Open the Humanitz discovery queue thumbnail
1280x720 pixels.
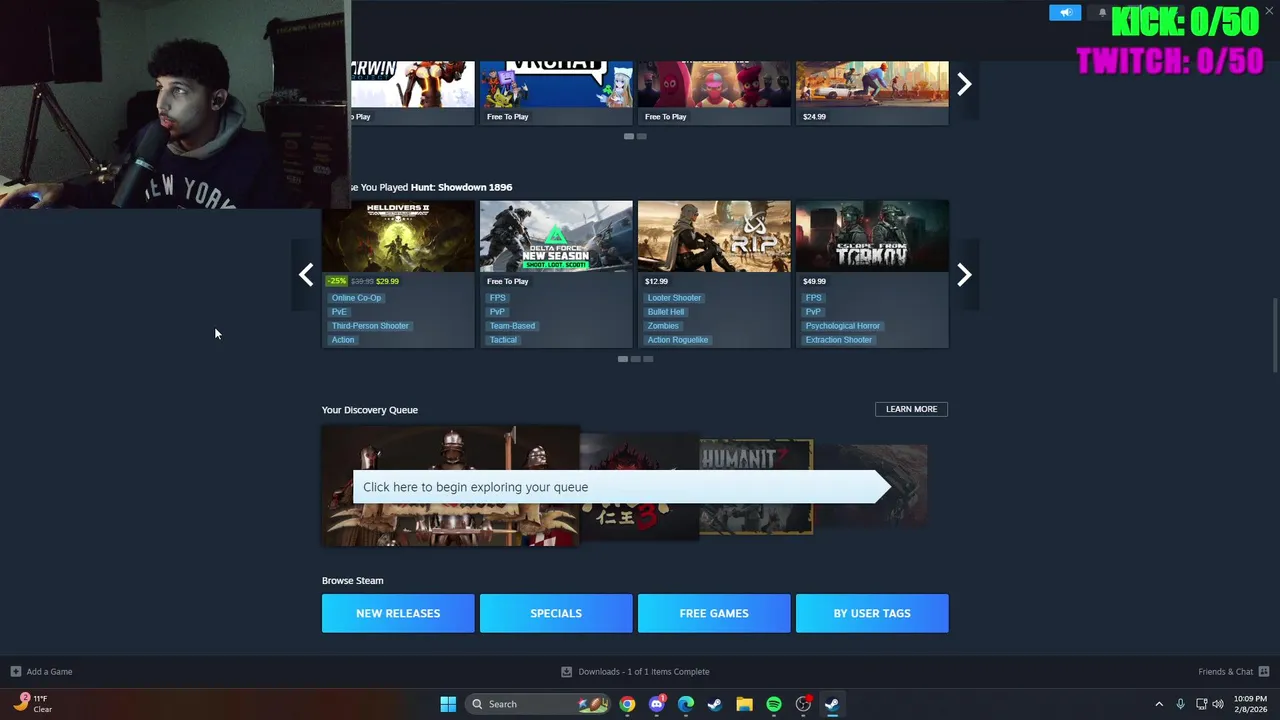(756, 486)
